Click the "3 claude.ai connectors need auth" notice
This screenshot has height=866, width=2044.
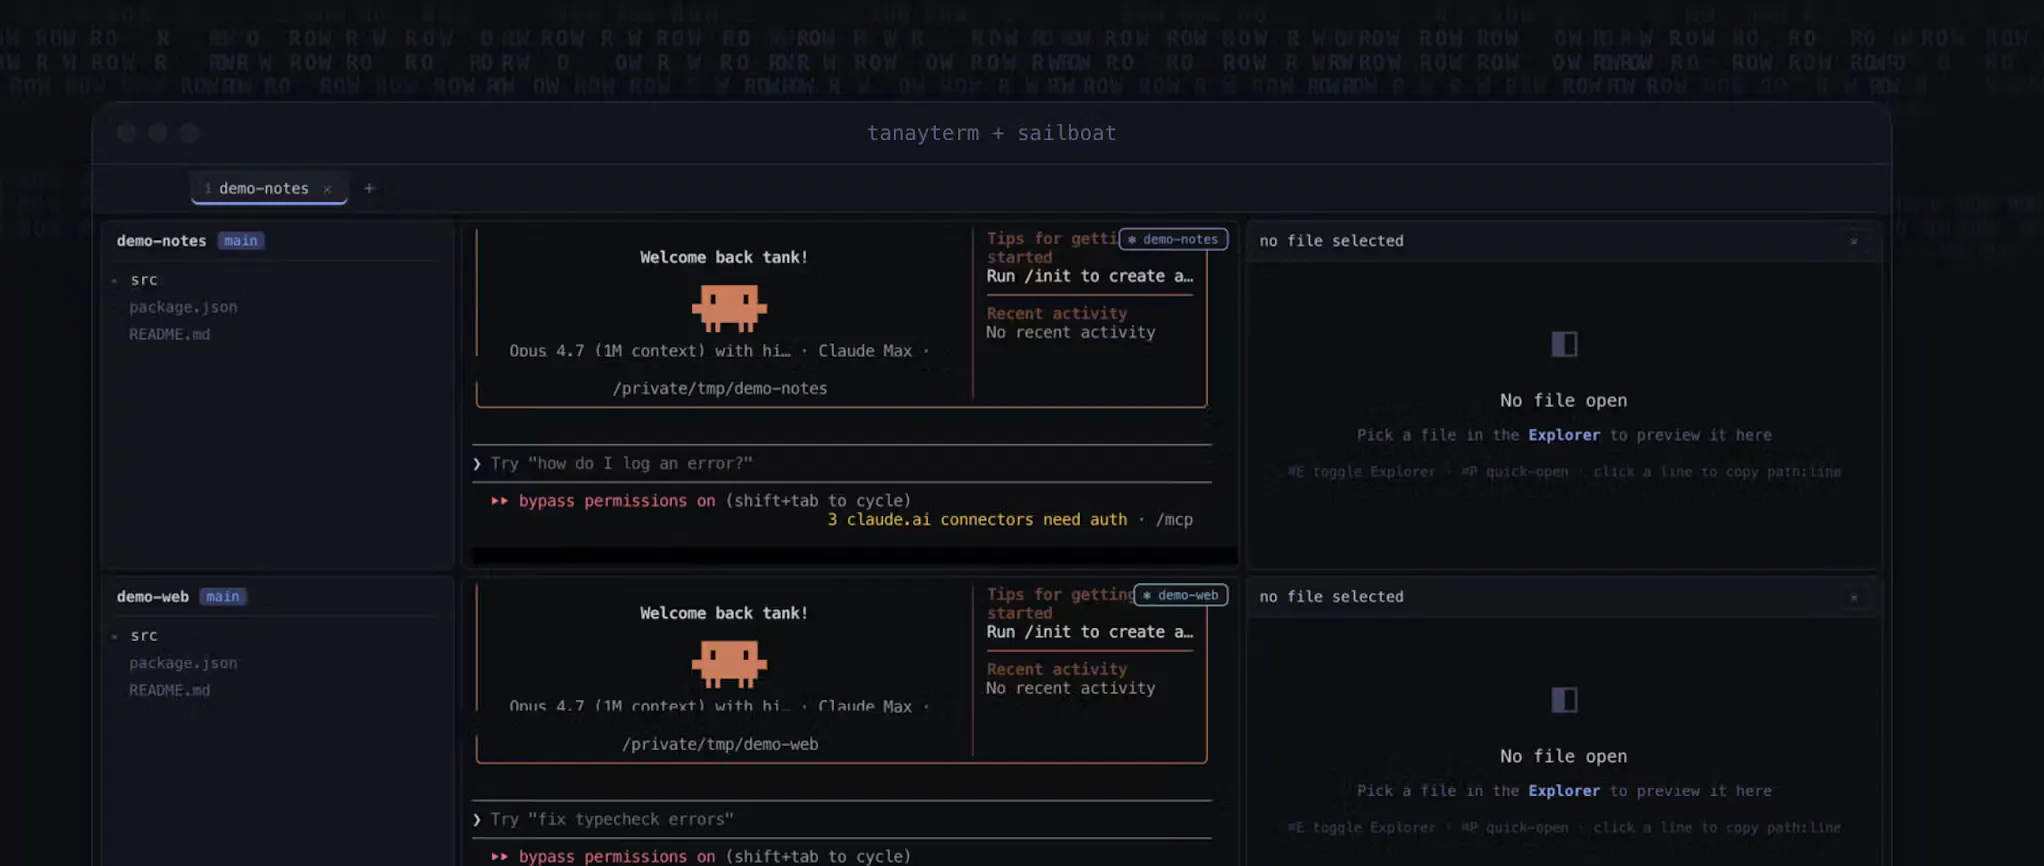[977, 520]
